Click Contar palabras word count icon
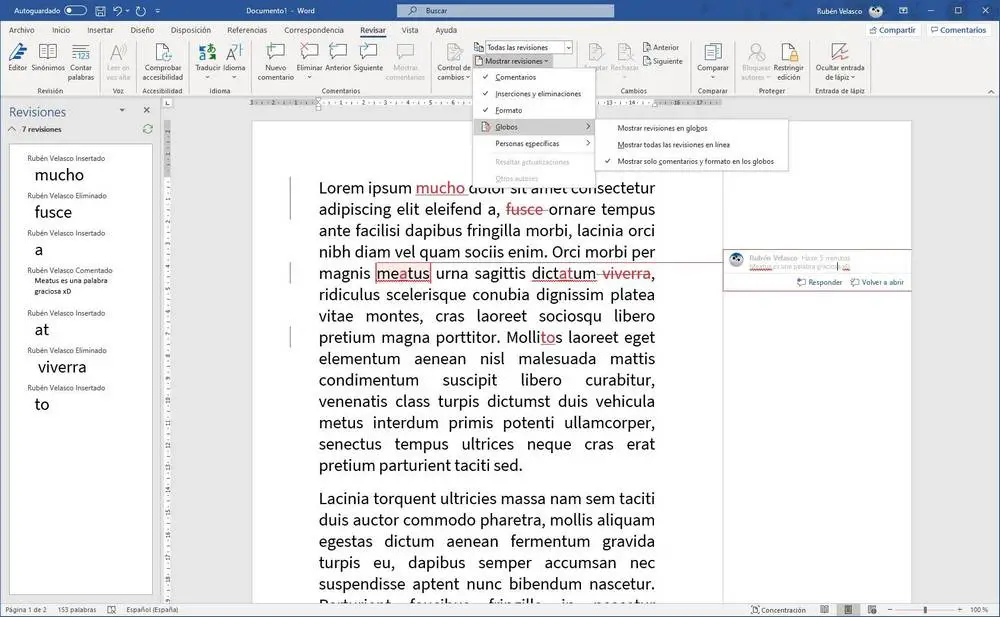 (x=81, y=56)
